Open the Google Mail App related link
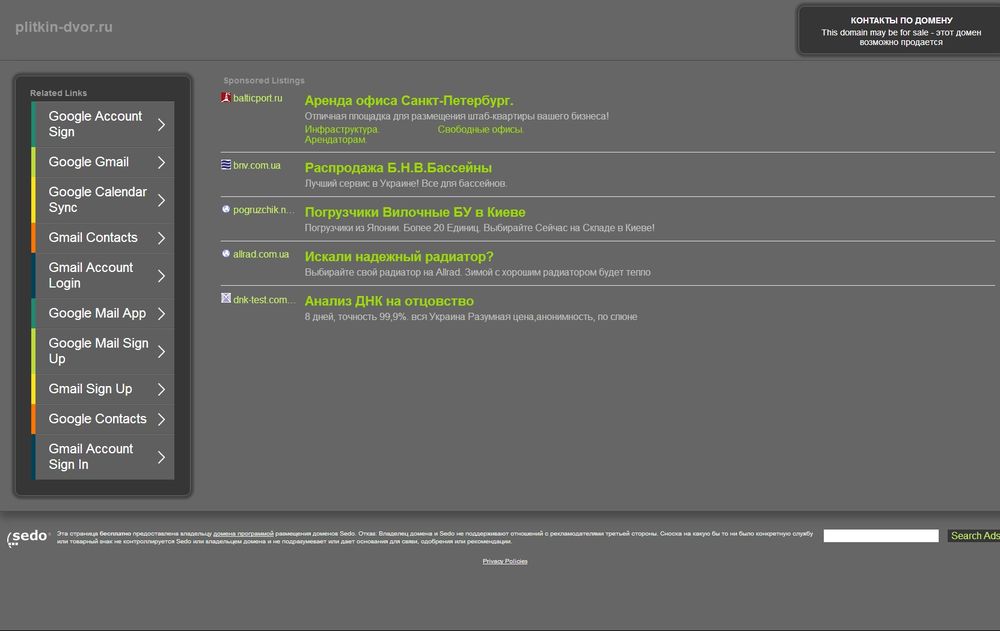Viewport: 1000px width, 631px height. pos(103,313)
